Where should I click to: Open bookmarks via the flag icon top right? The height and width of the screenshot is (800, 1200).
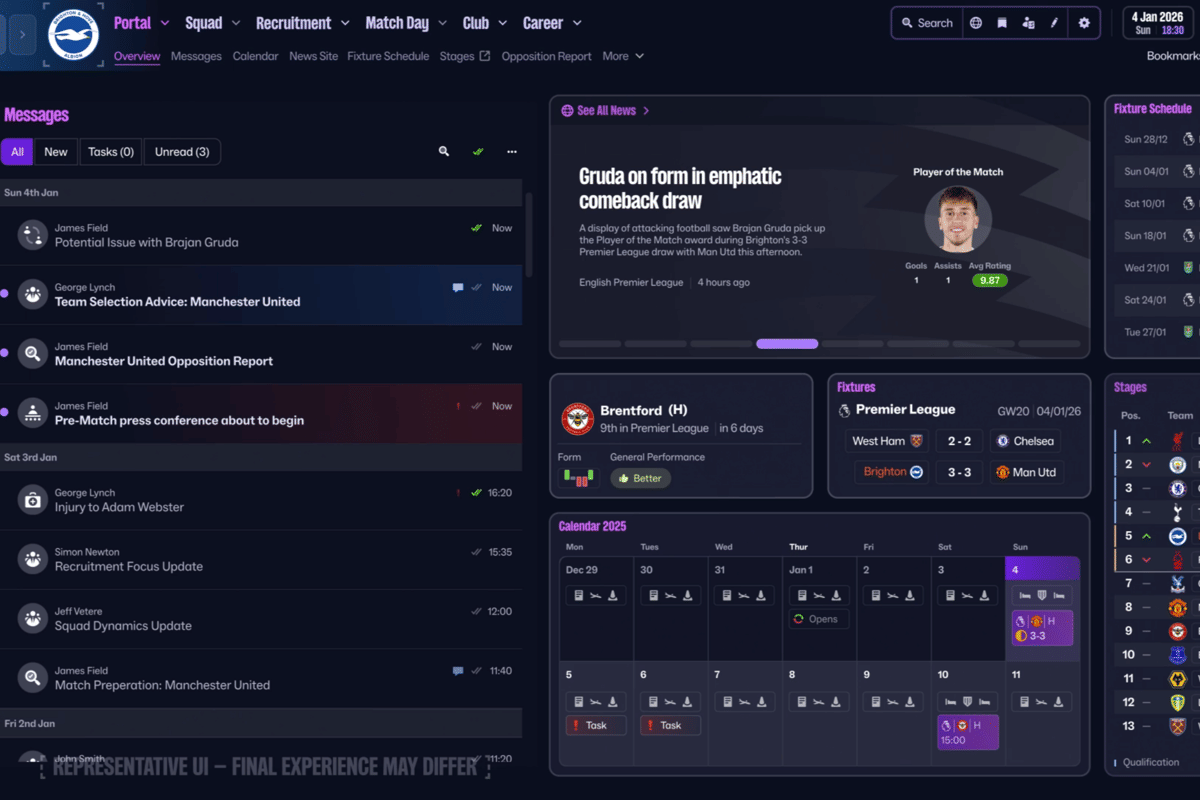(x=1001, y=22)
